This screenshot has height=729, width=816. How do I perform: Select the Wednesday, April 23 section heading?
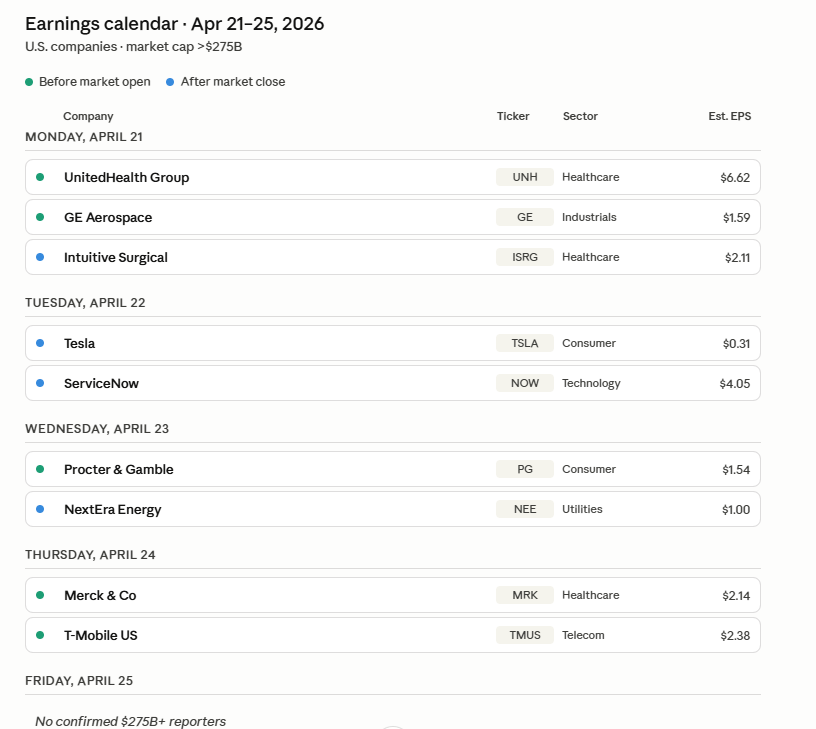click(x=97, y=428)
